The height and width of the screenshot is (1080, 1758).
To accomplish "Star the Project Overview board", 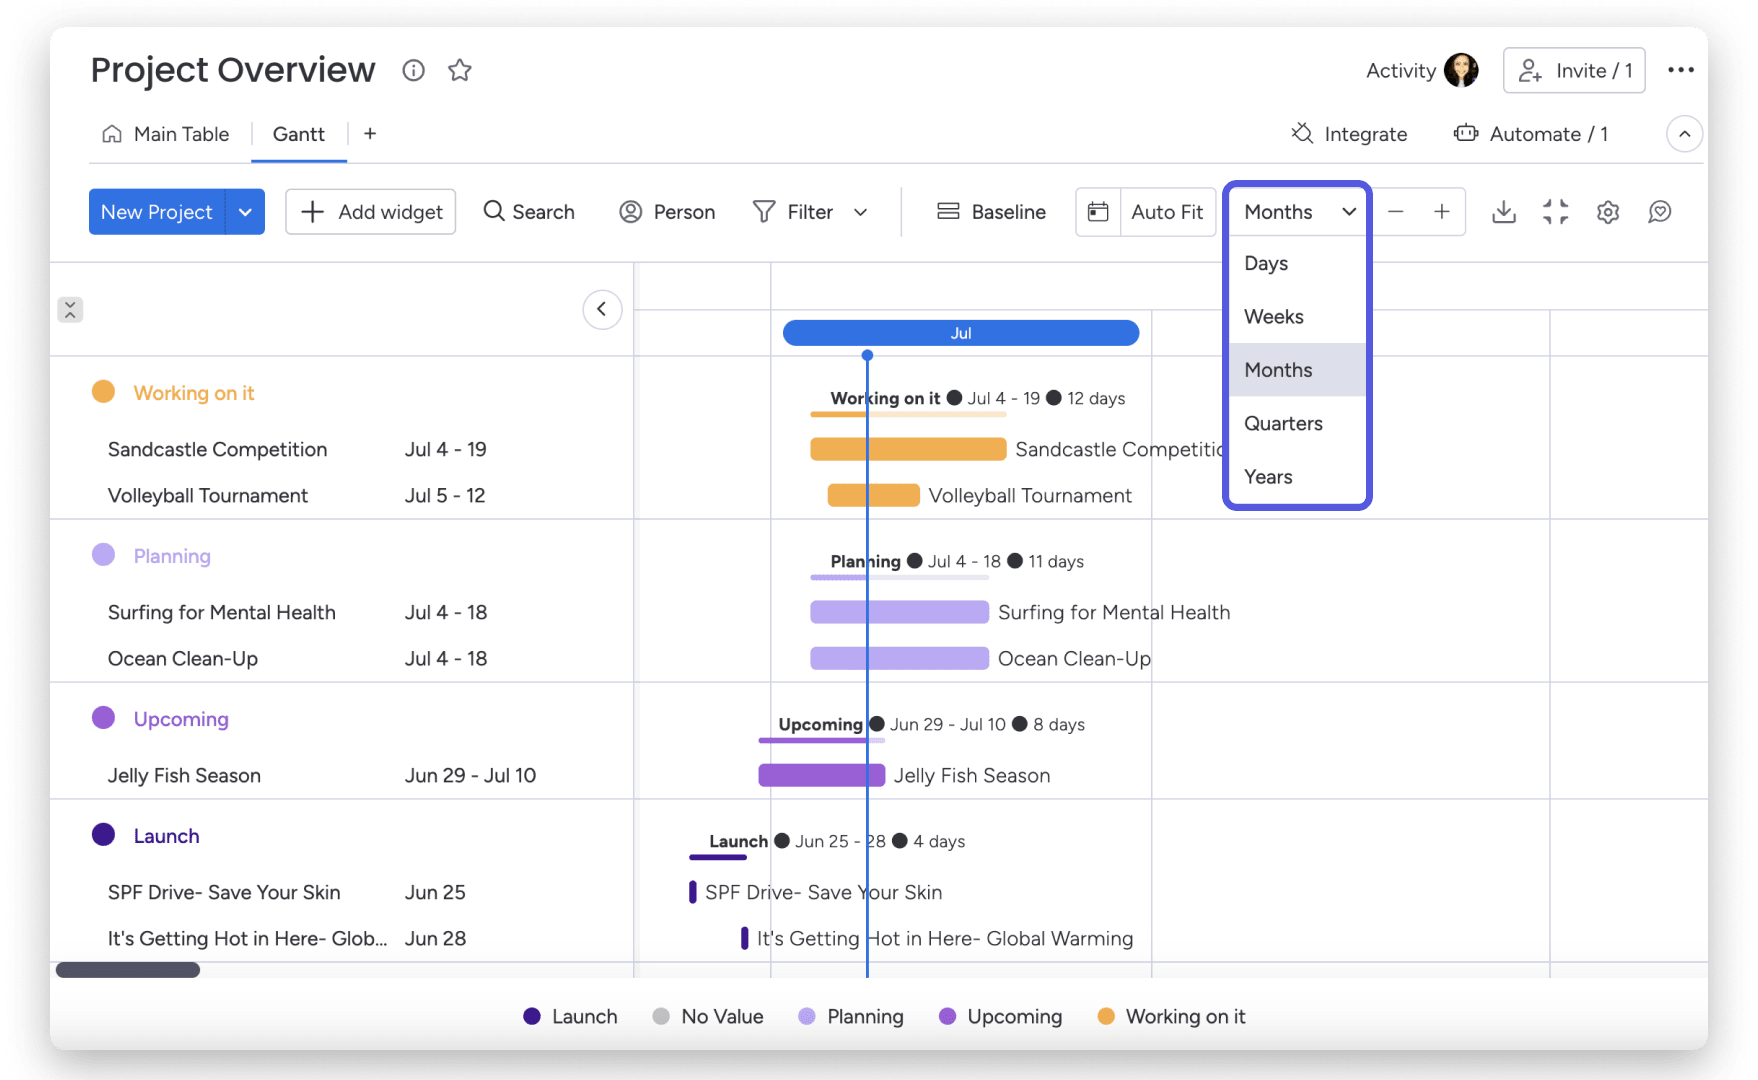I will click(459, 70).
